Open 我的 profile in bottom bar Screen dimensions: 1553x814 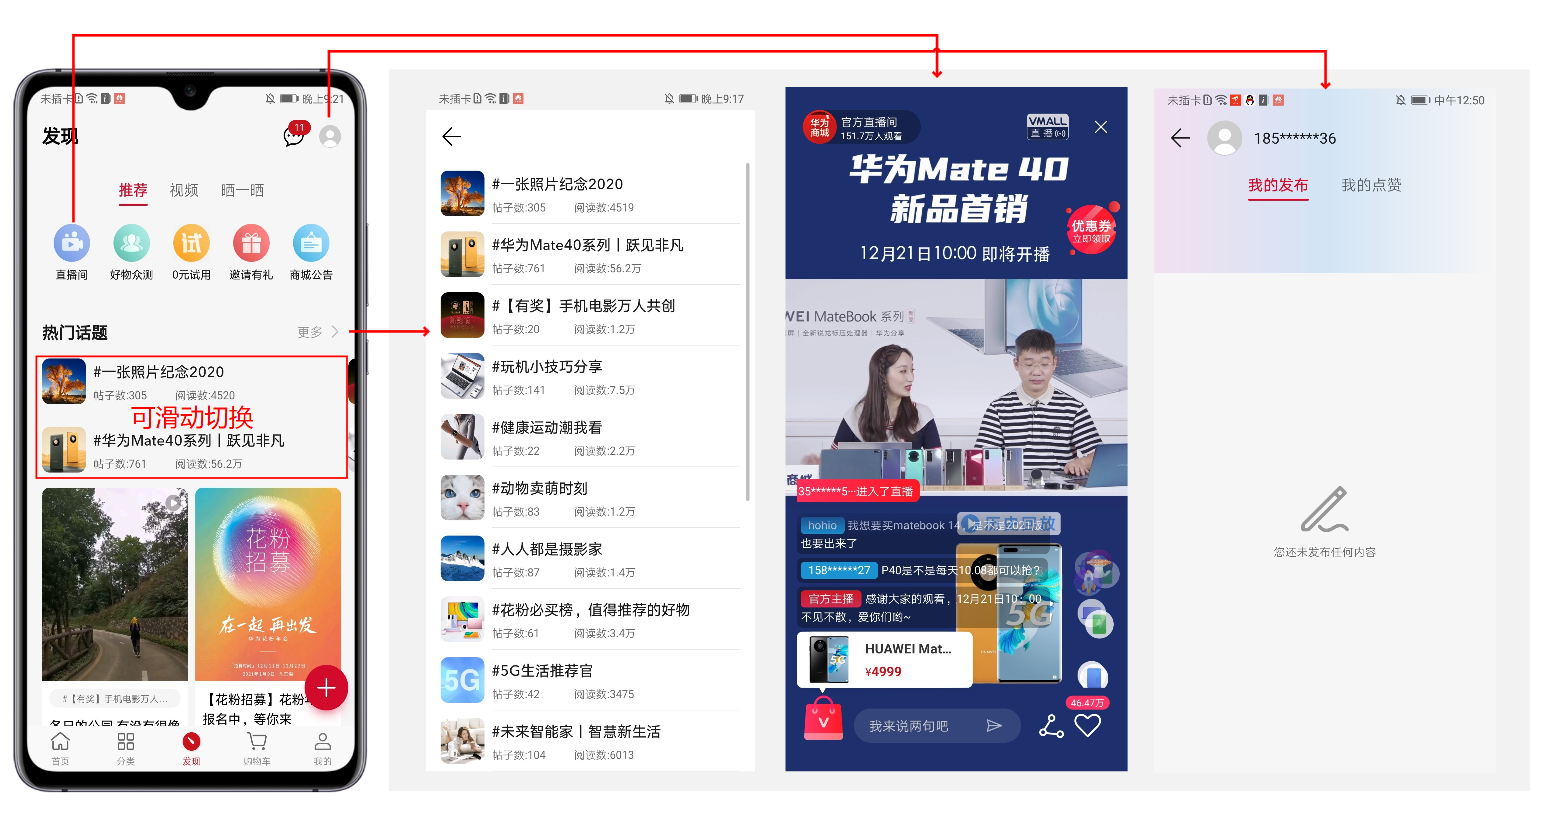tap(322, 747)
